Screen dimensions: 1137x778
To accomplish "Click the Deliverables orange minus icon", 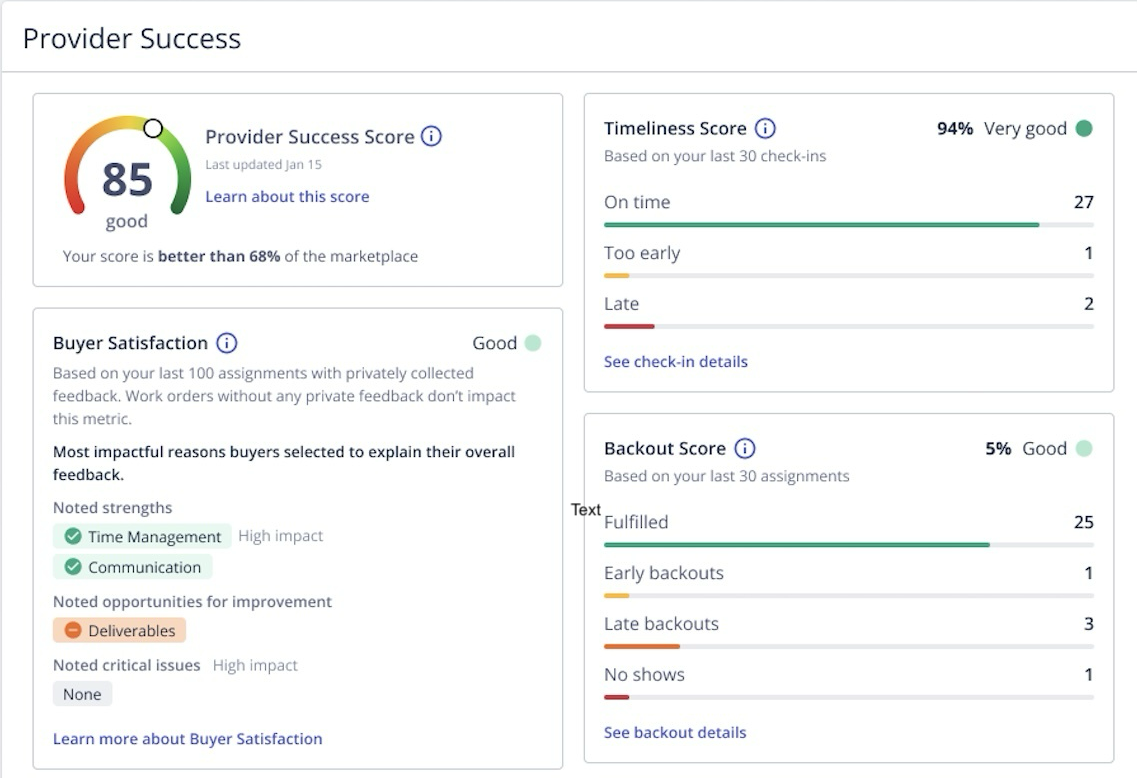I will [x=73, y=631].
